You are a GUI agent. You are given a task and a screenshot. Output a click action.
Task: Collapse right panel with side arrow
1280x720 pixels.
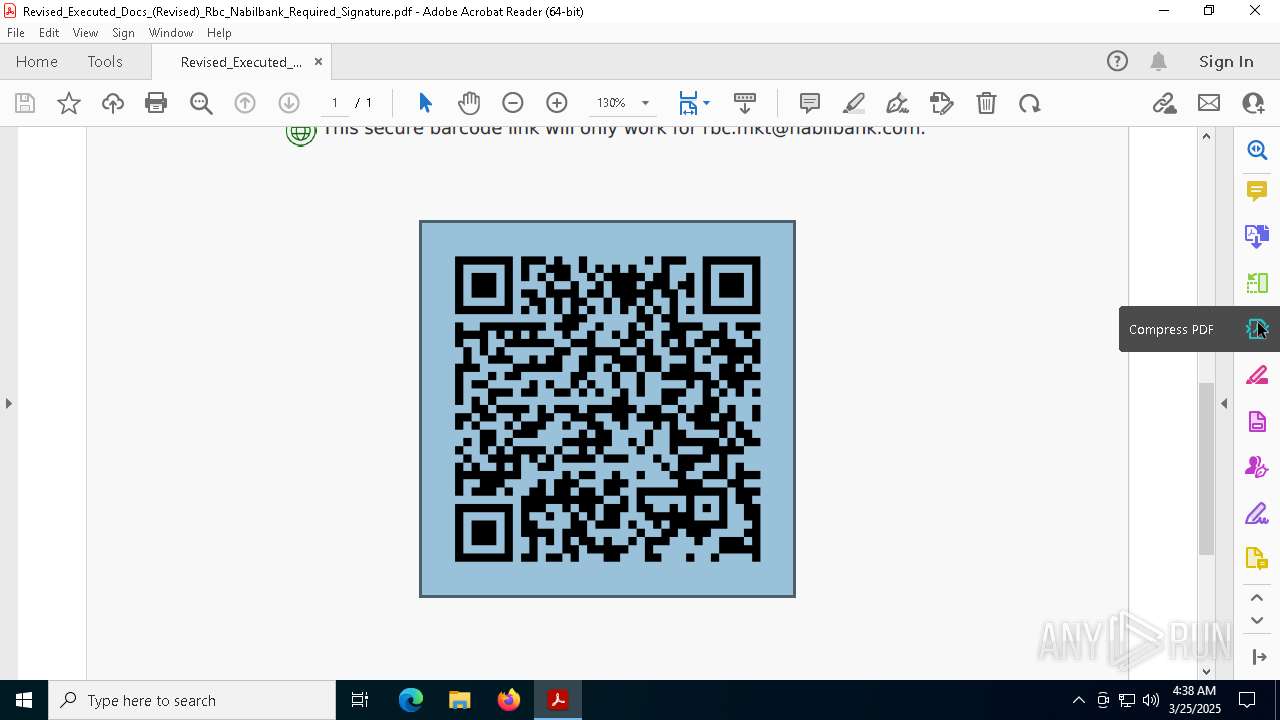point(1224,403)
